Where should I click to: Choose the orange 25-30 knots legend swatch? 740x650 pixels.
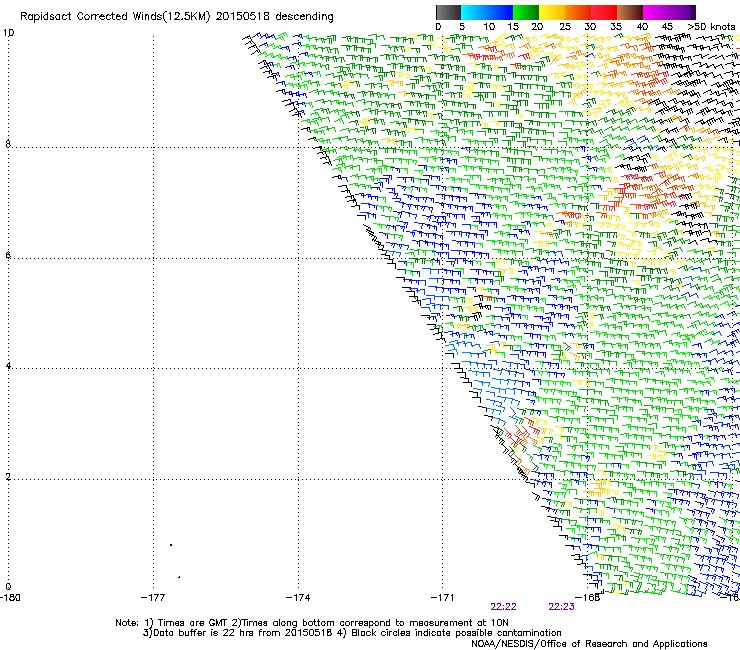[x=578, y=12]
